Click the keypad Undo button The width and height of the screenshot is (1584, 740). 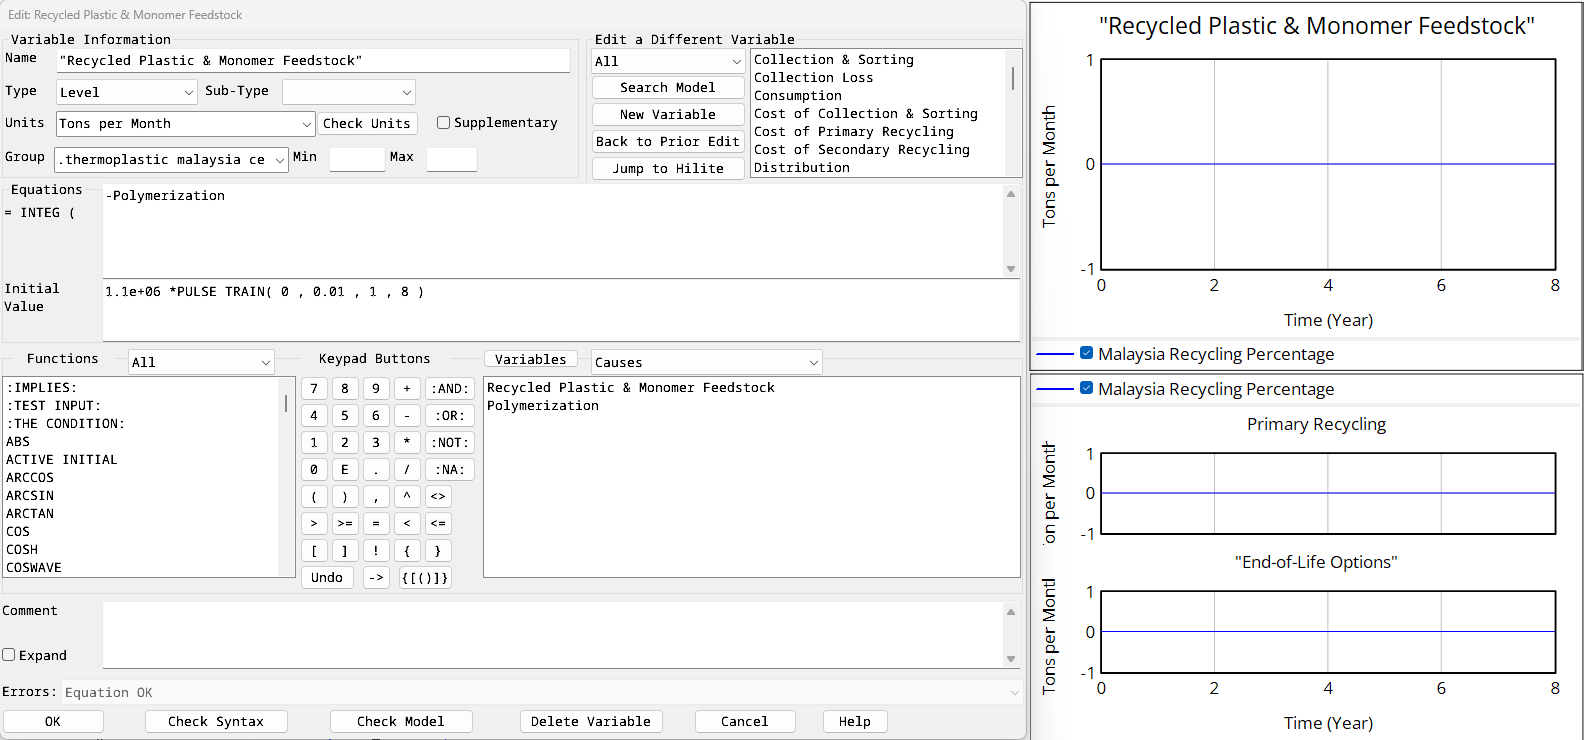[x=327, y=577]
